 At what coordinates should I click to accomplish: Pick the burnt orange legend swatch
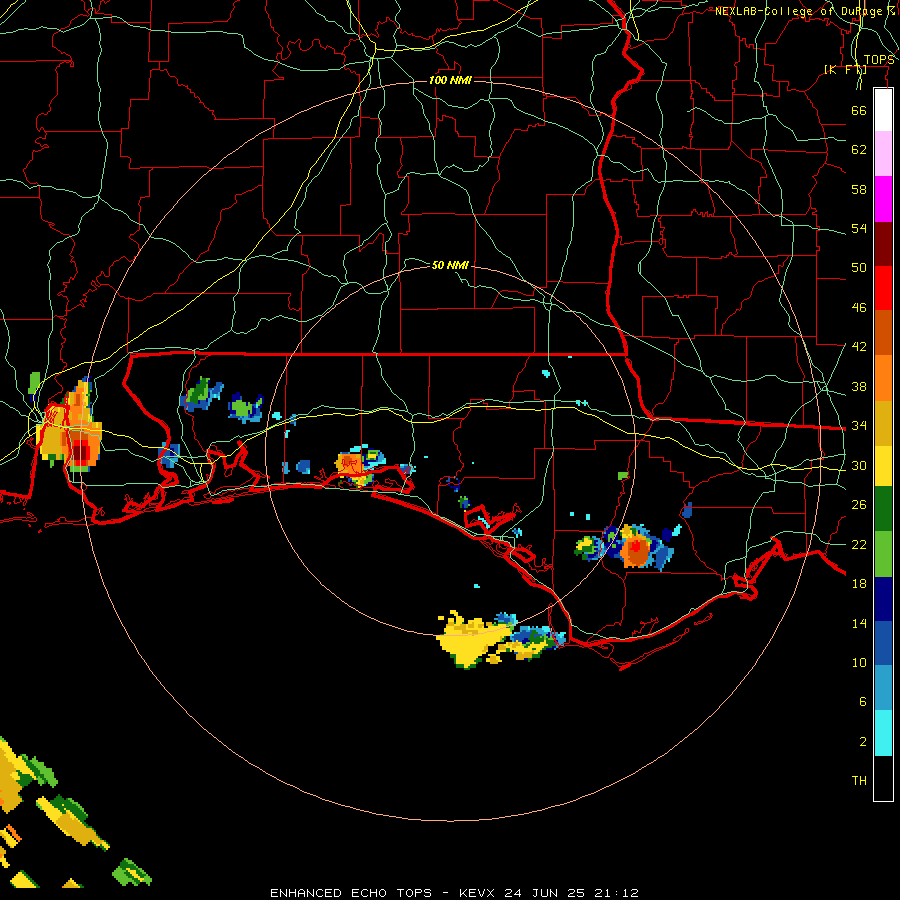coord(883,333)
